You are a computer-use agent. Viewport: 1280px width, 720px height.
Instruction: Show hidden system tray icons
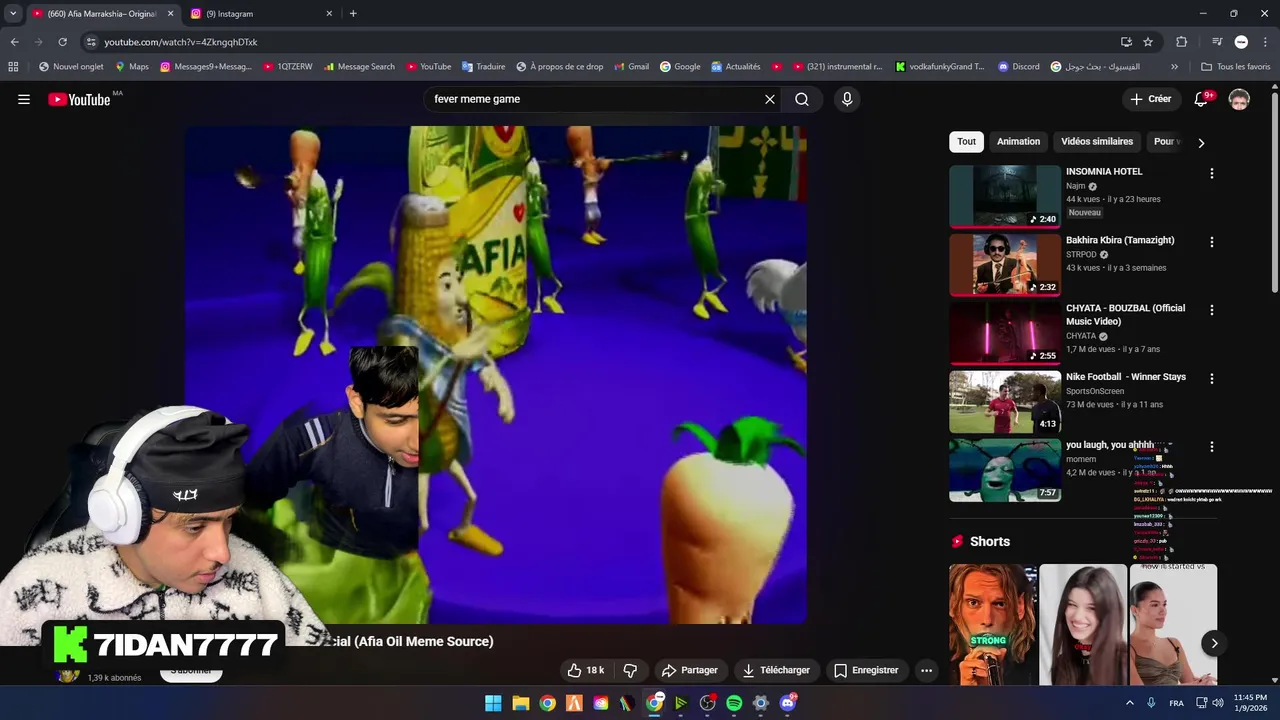(x=1130, y=703)
